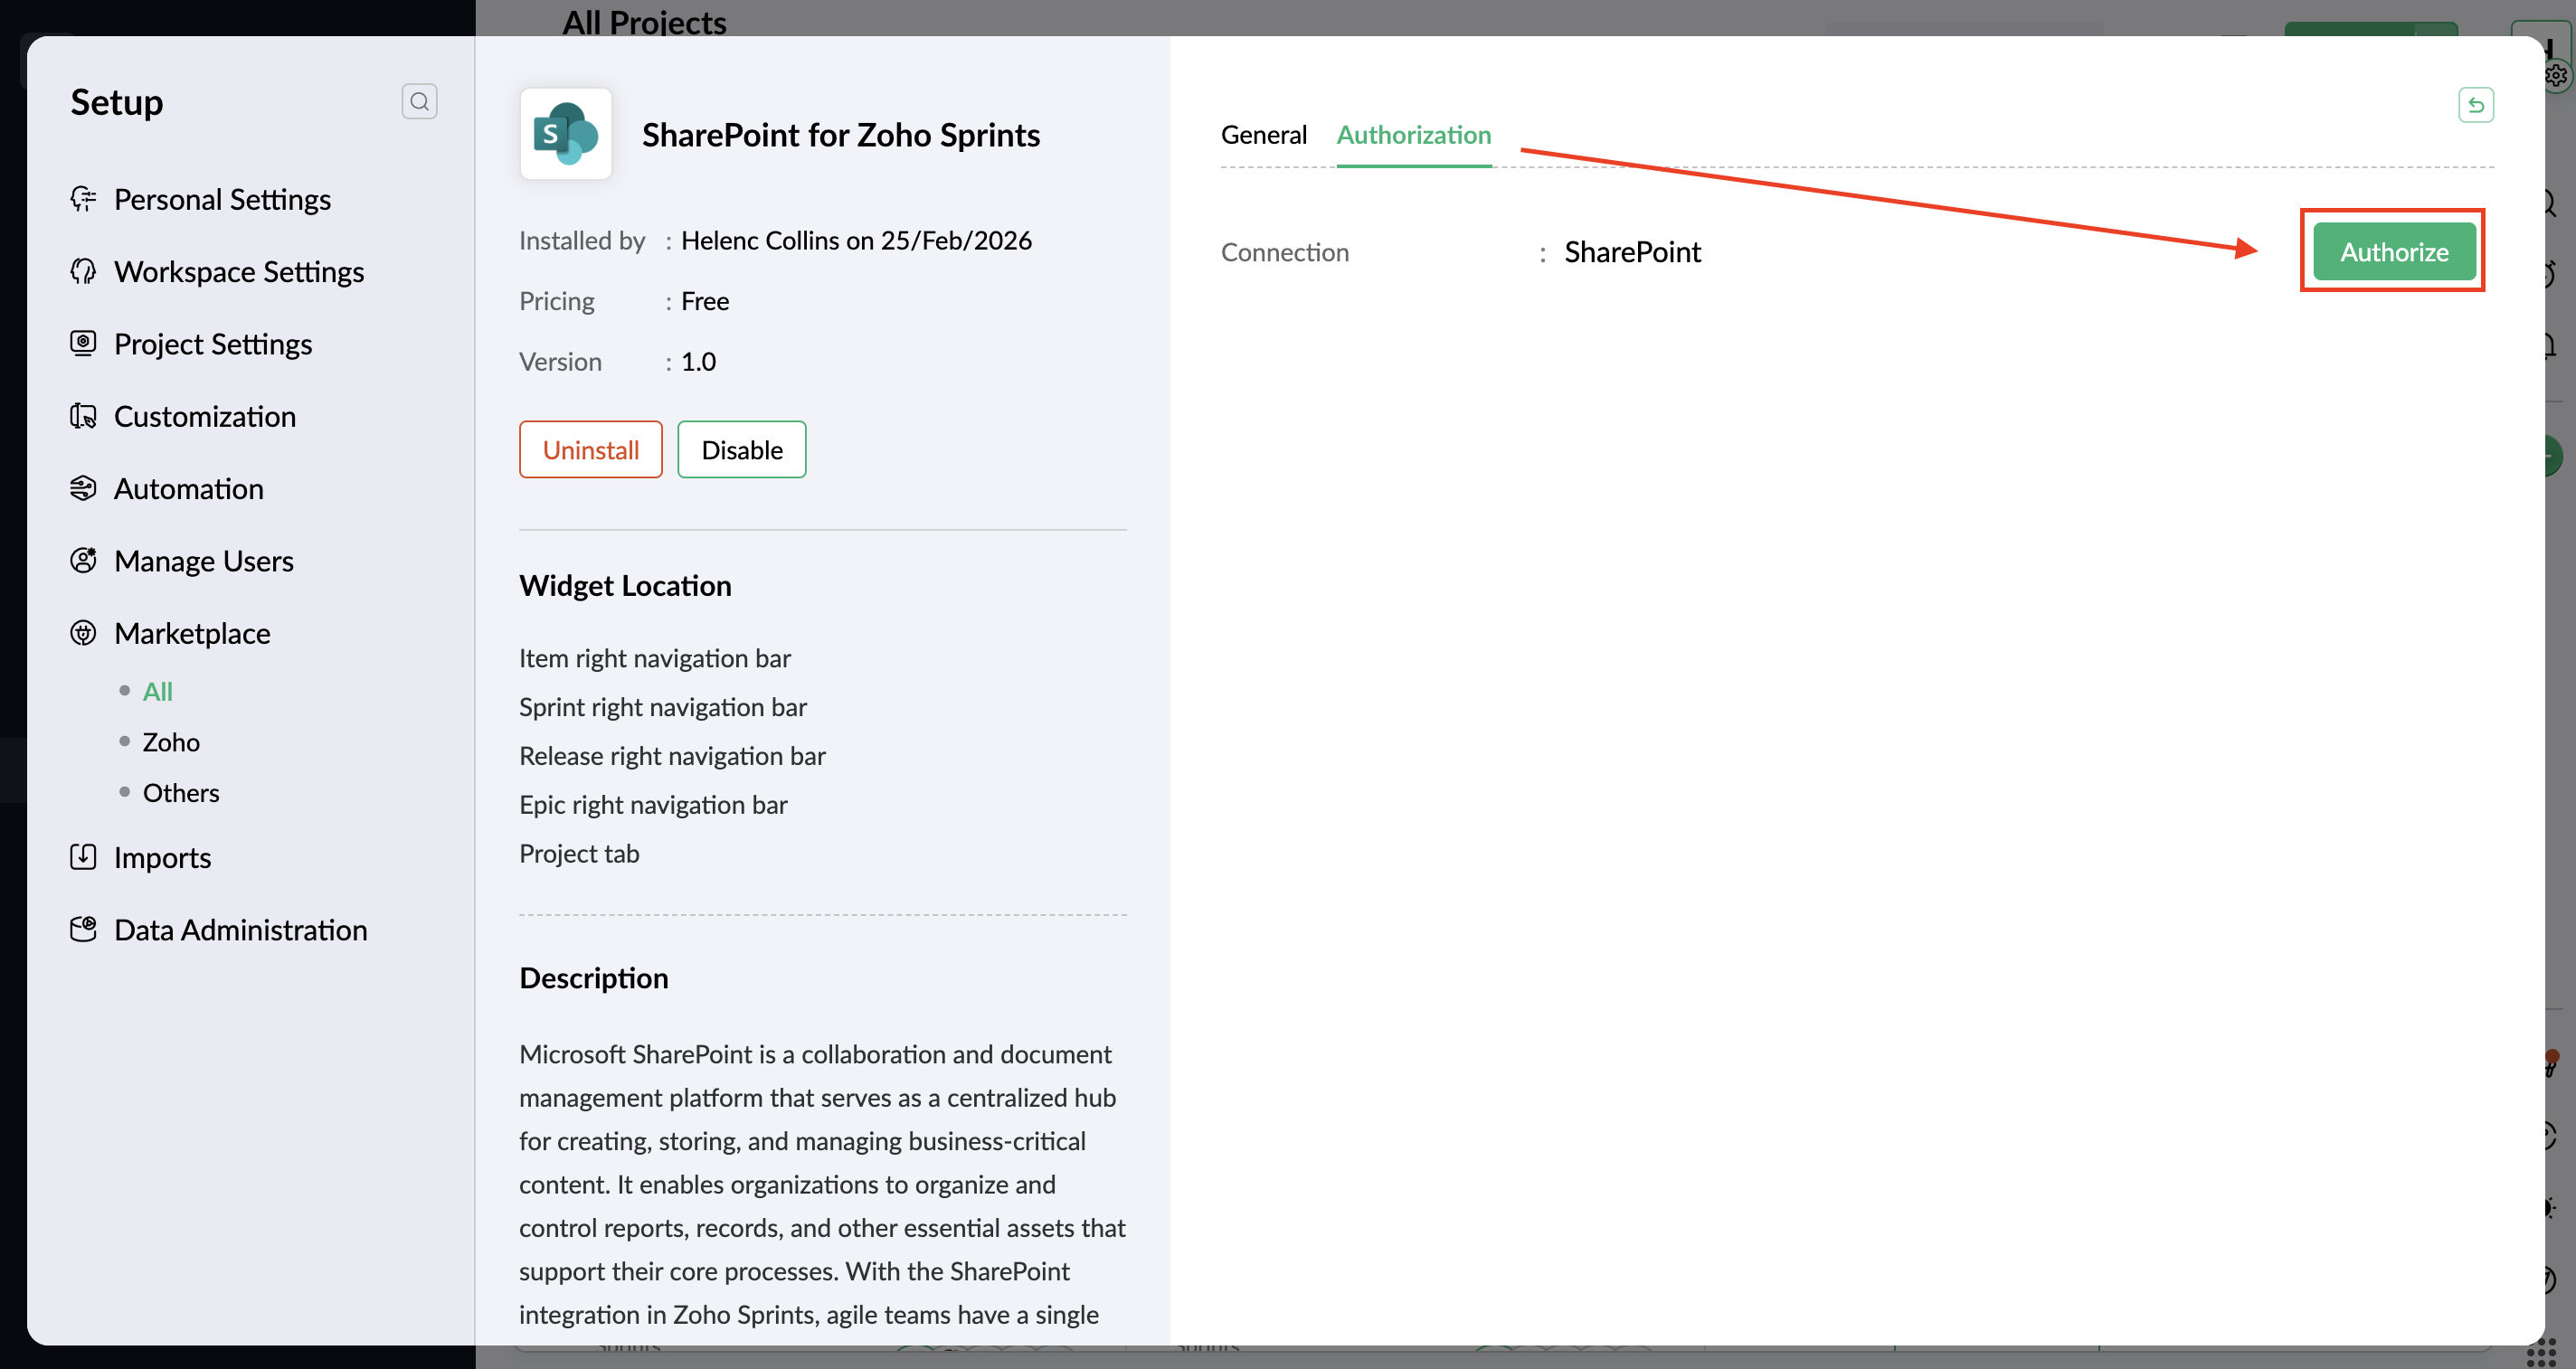Select All under Marketplace
The height and width of the screenshot is (1369, 2576).
(x=157, y=691)
